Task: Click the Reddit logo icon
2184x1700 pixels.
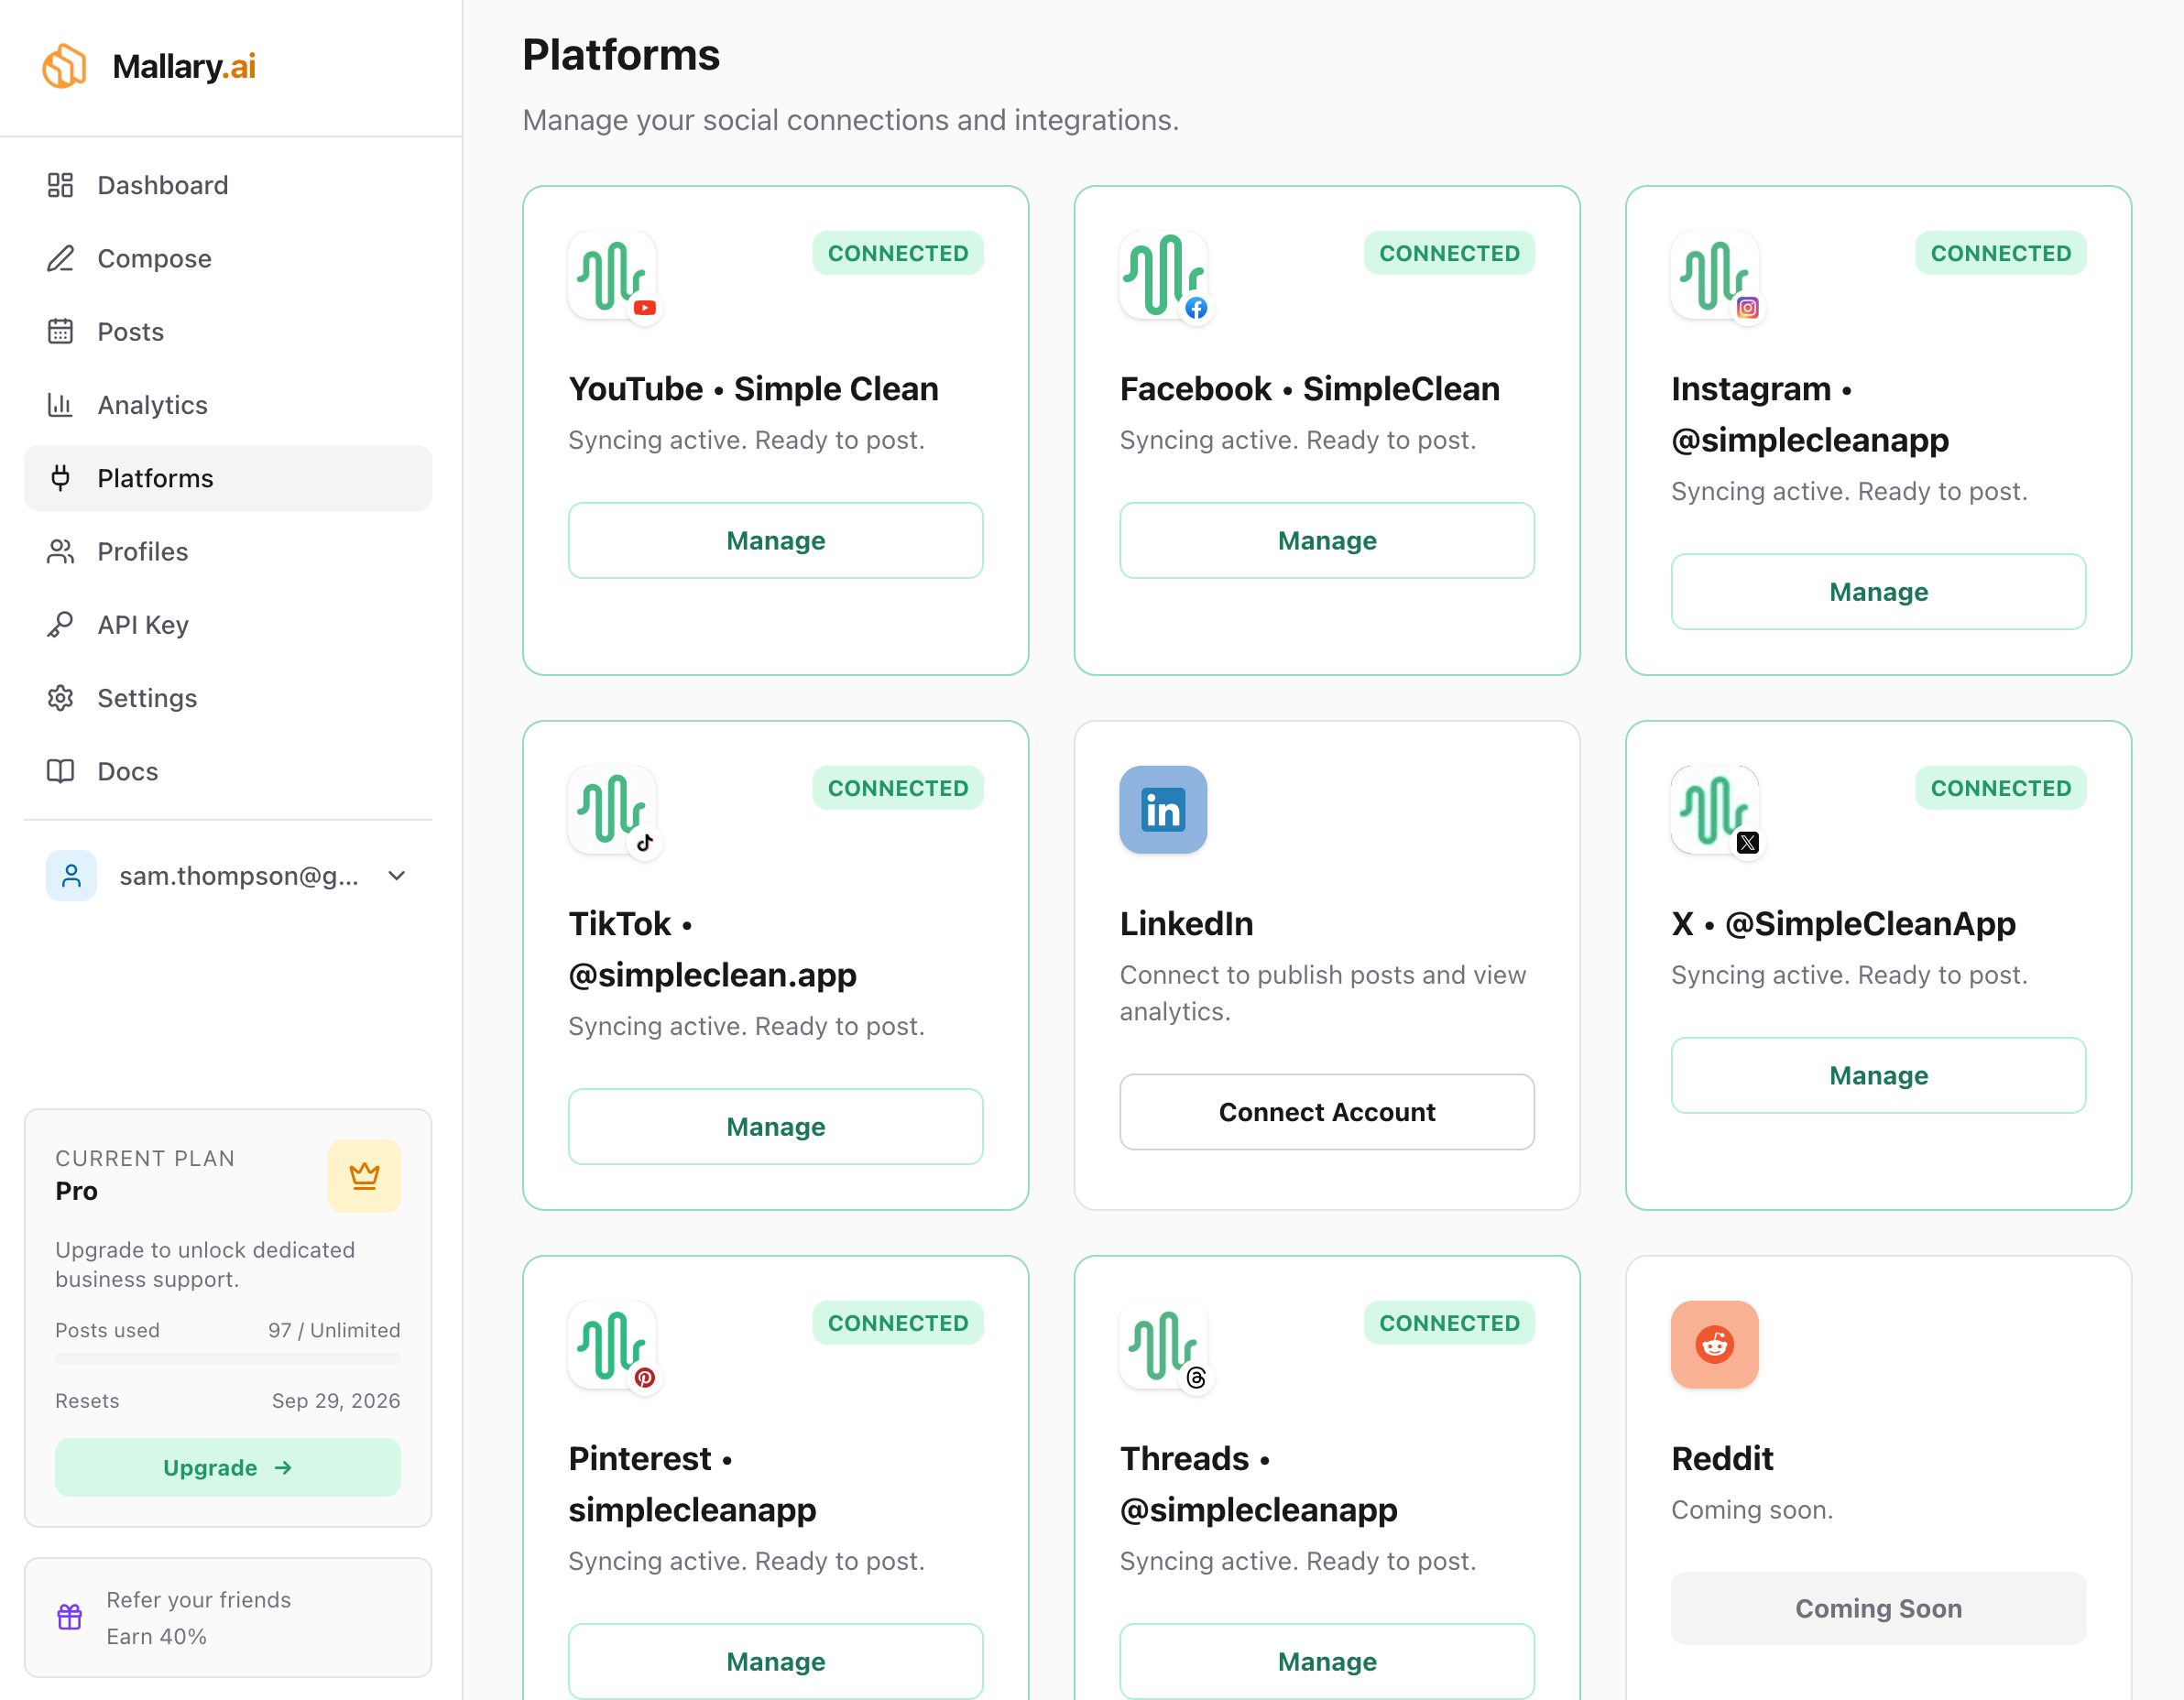Action: click(1715, 1345)
